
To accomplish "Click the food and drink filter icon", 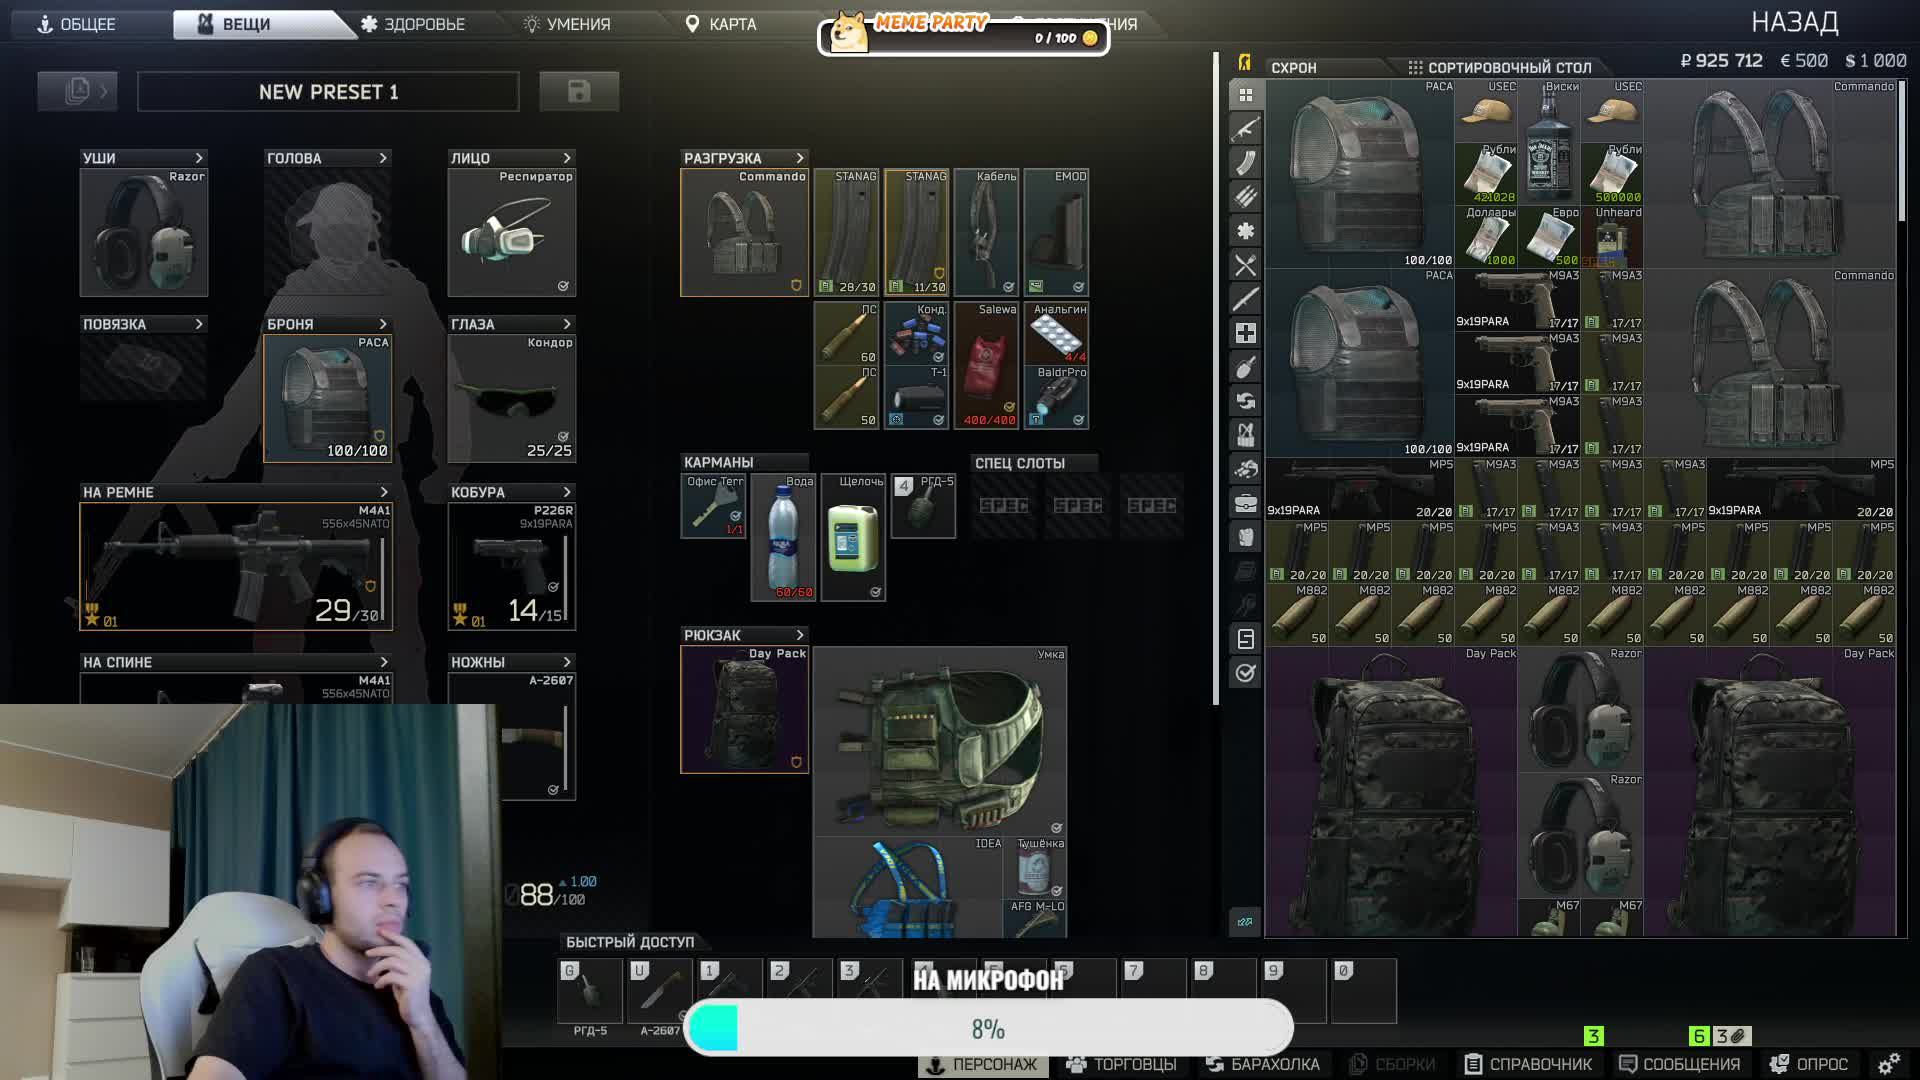I will click(1245, 265).
